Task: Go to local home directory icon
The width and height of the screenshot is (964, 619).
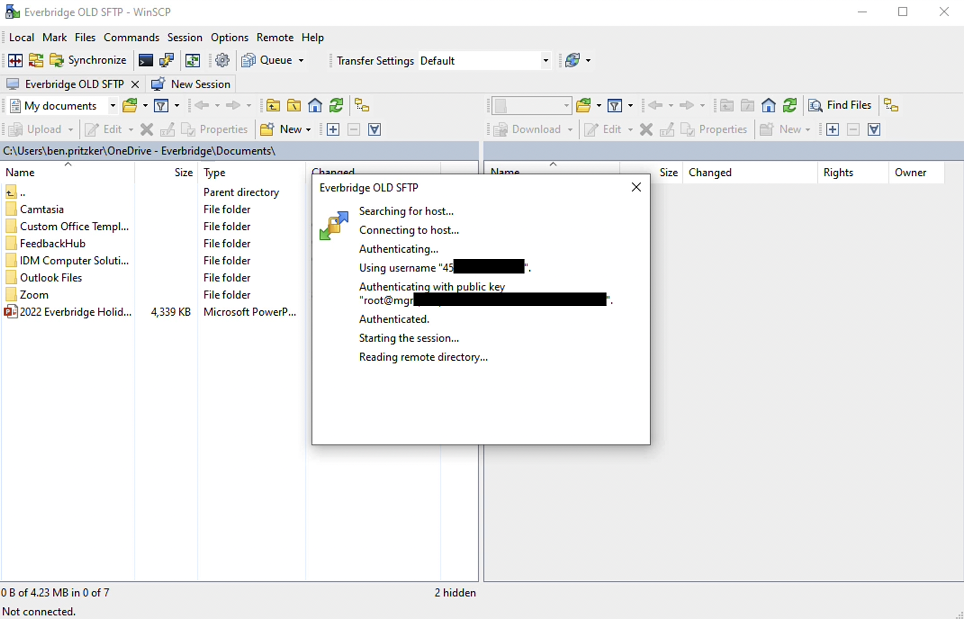Action: click(x=315, y=106)
